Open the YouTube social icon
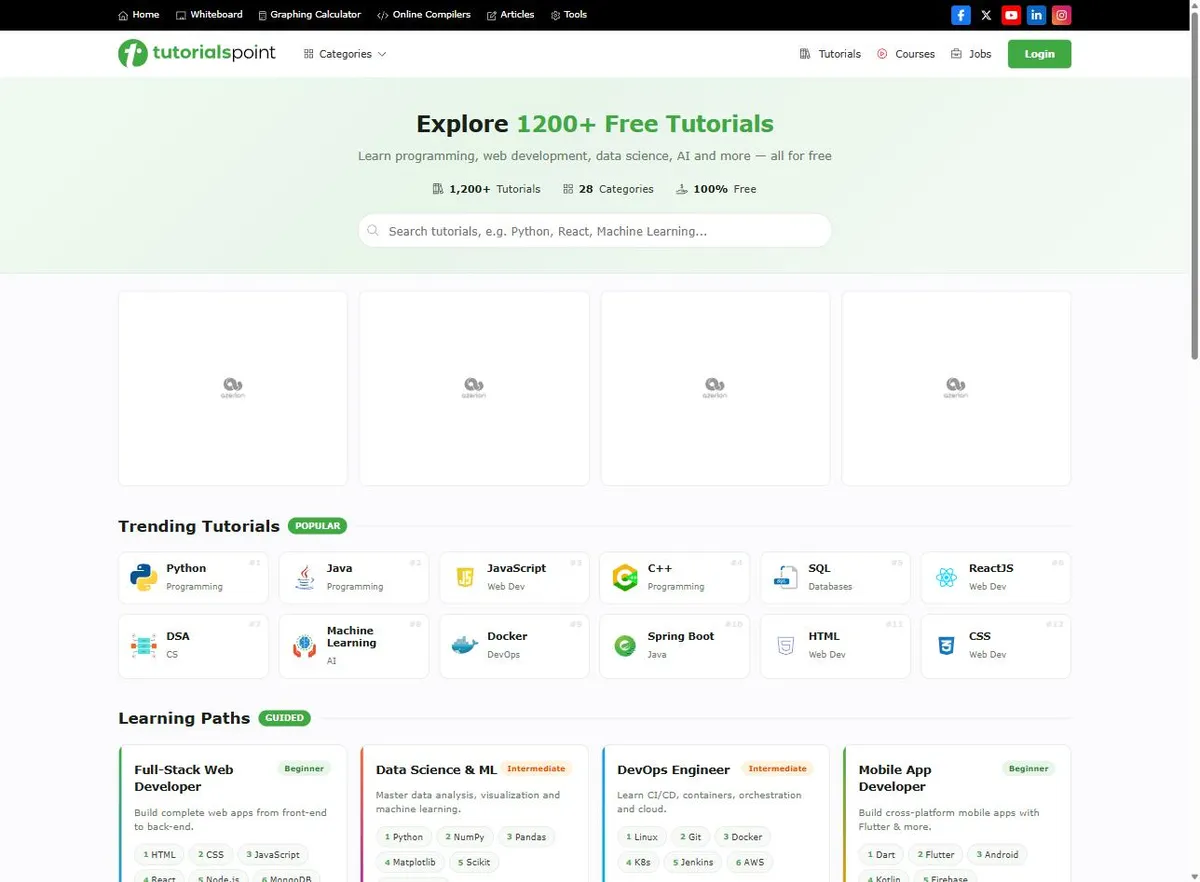This screenshot has width=1200, height=882. 1011,15
